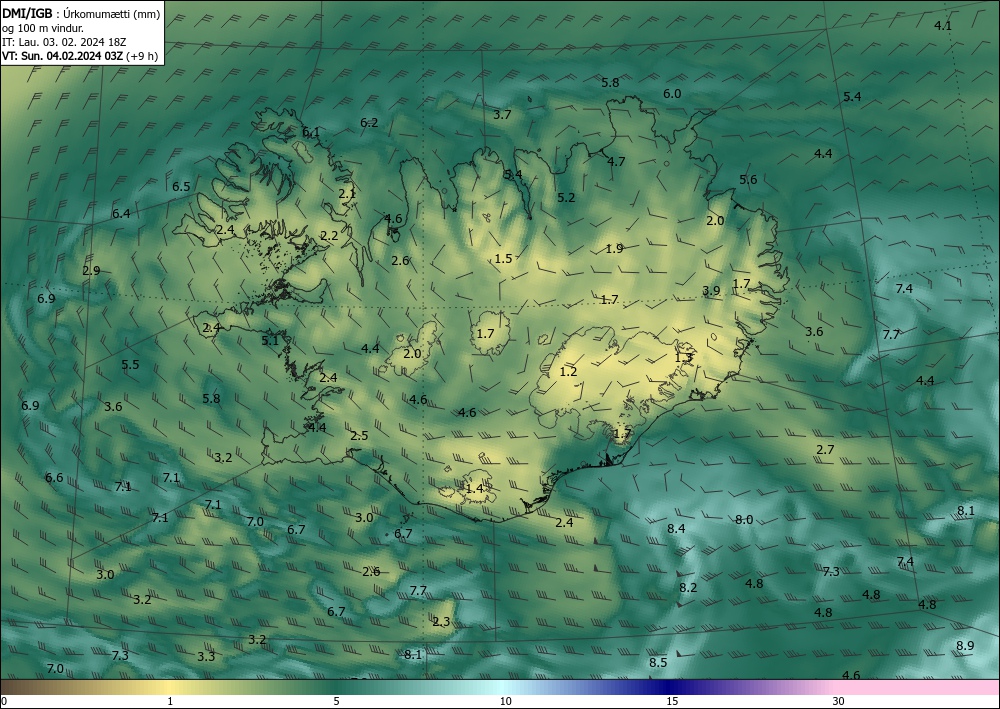Select the '6.1' map value
The height and width of the screenshot is (709, 1000).
pos(311,132)
